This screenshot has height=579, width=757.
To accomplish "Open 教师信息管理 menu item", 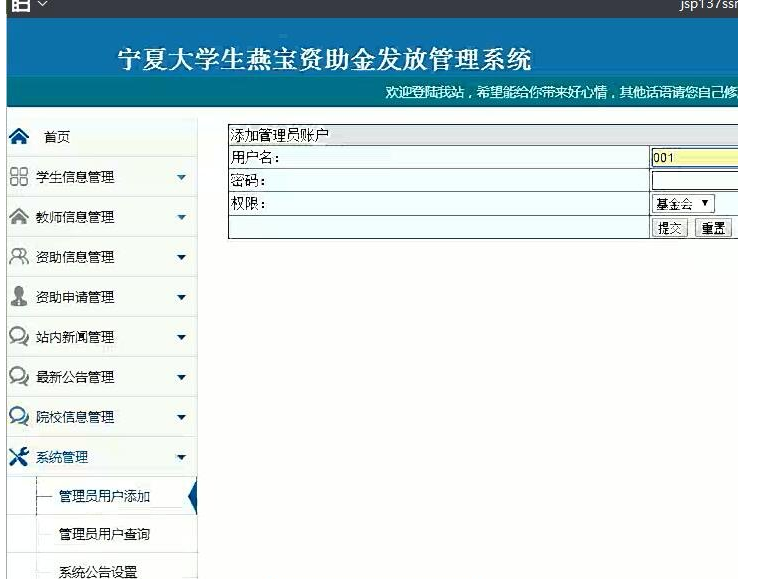I will point(75,217).
